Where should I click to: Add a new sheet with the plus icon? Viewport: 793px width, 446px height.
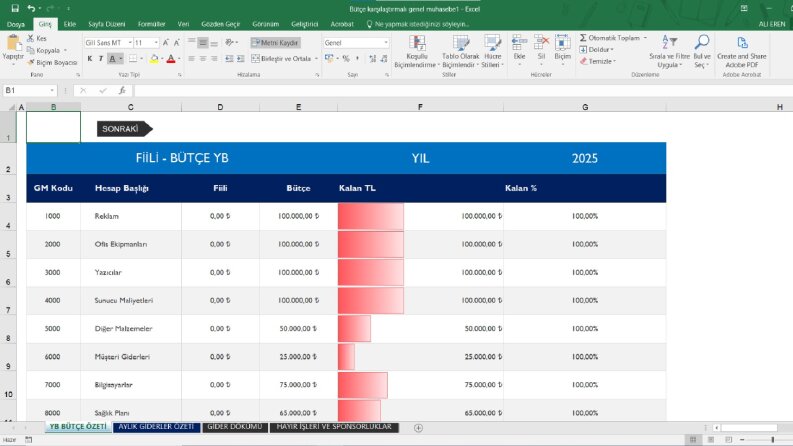click(x=418, y=428)
